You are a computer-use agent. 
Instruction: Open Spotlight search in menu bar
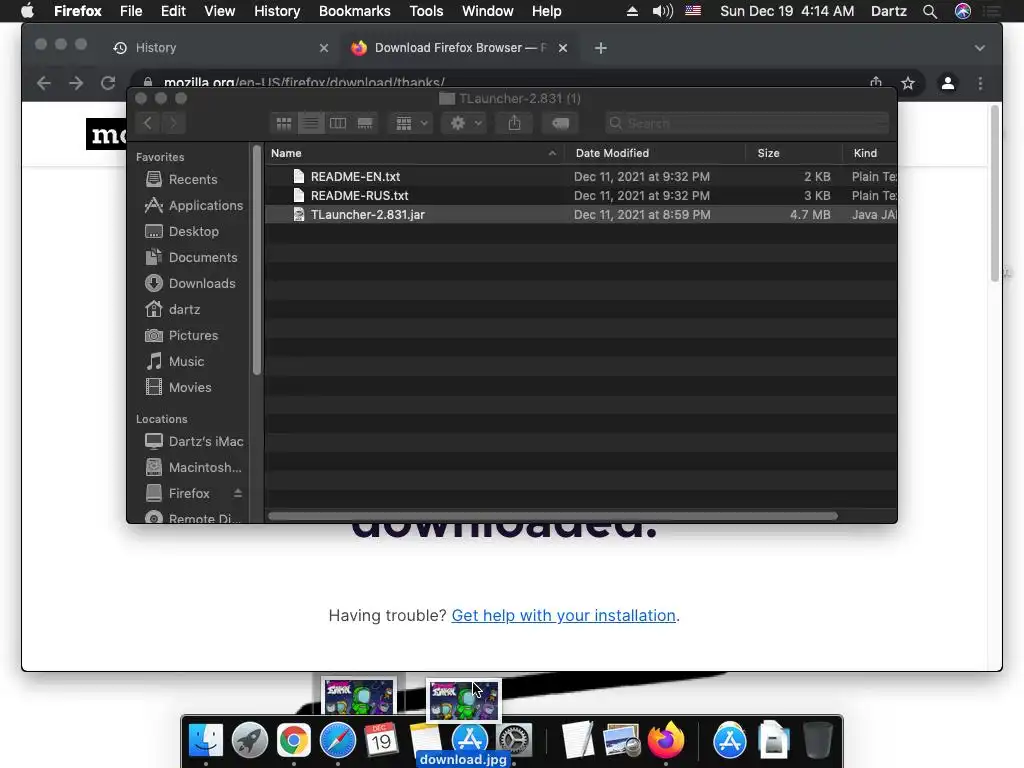click(x=930, y=11)
